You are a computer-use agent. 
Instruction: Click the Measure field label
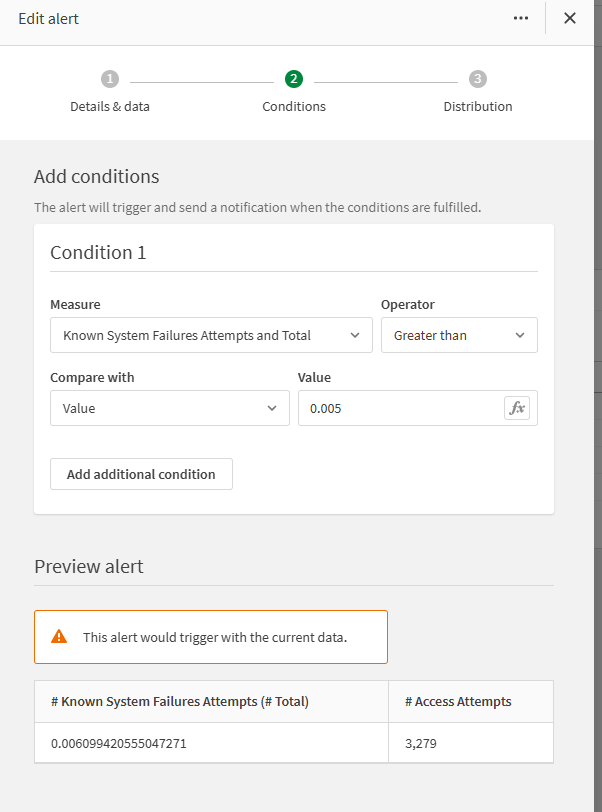tap(75, 304)
